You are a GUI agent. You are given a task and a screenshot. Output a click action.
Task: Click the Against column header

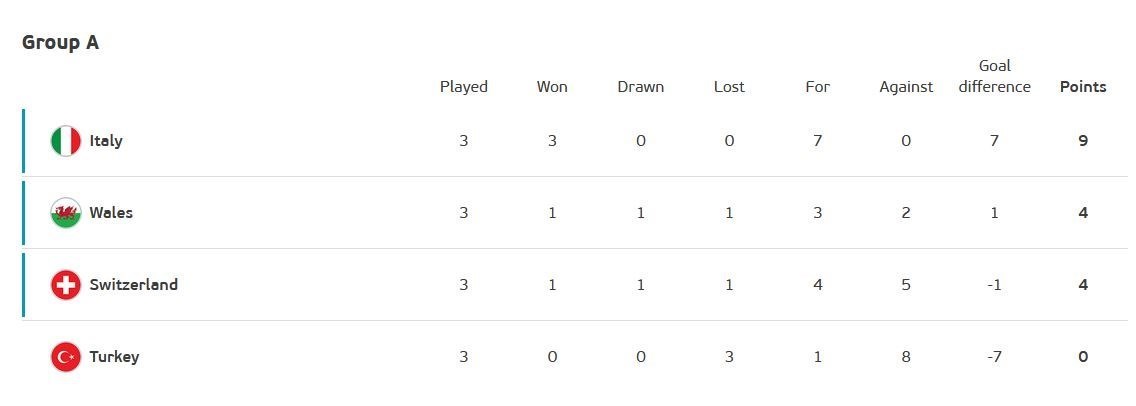[906, 87]
